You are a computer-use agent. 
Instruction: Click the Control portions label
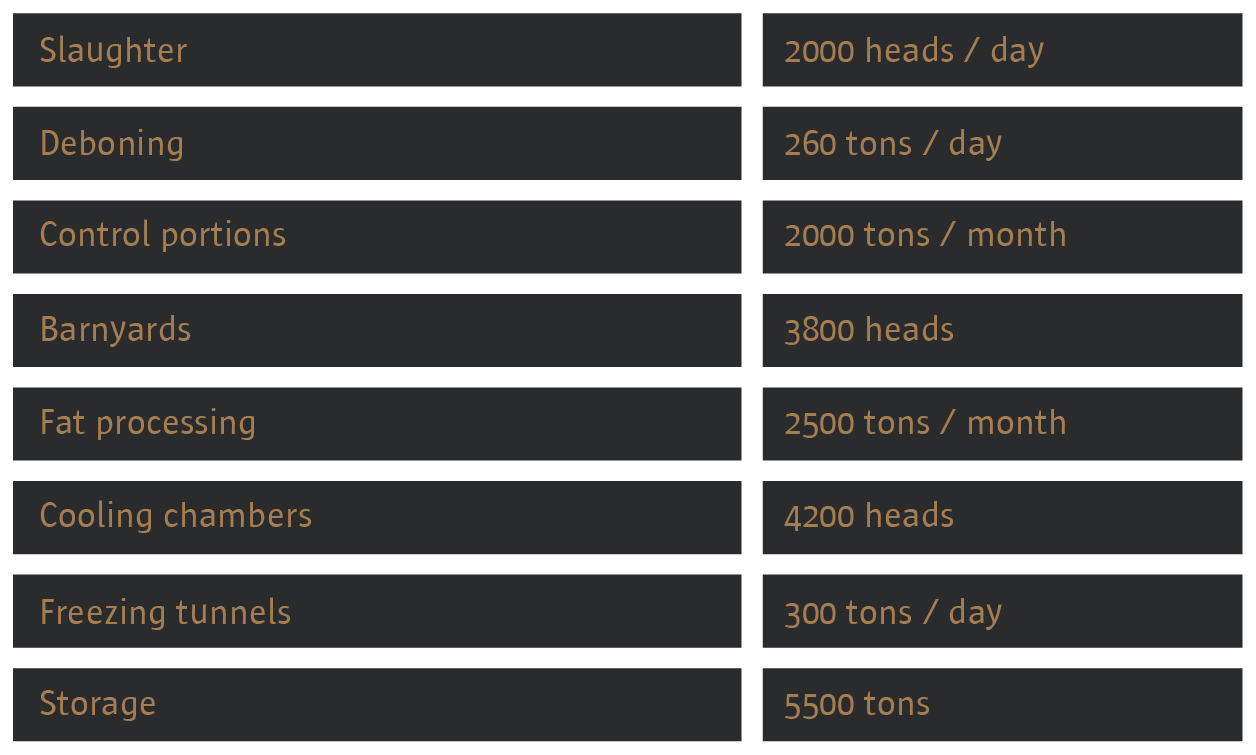(162, 235)
